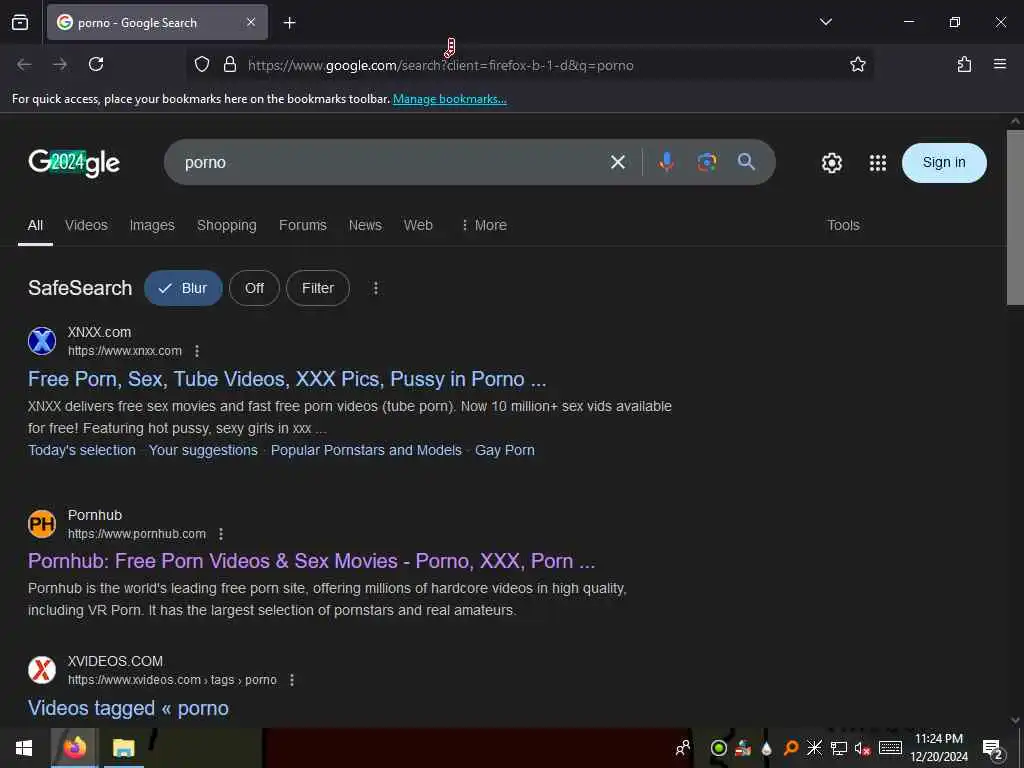Go back with the back arrow
This screenshot has height=768, width=1024.
click(24, 64)
